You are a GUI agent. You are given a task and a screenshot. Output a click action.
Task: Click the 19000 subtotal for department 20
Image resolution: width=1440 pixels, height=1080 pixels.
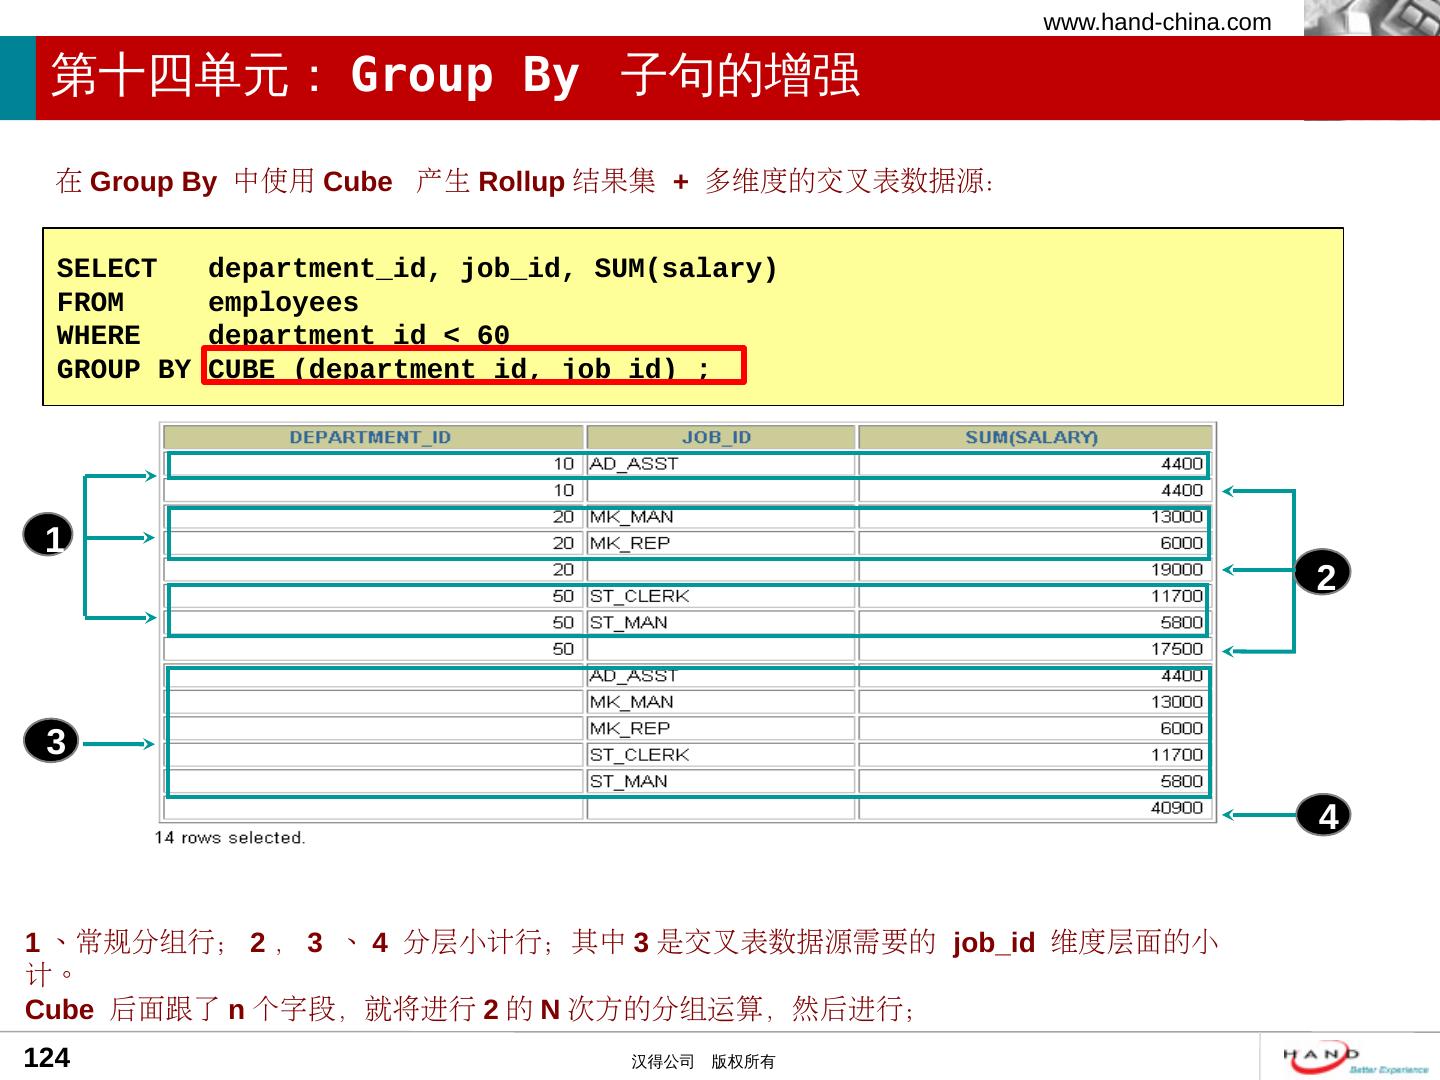[1176, 570]
